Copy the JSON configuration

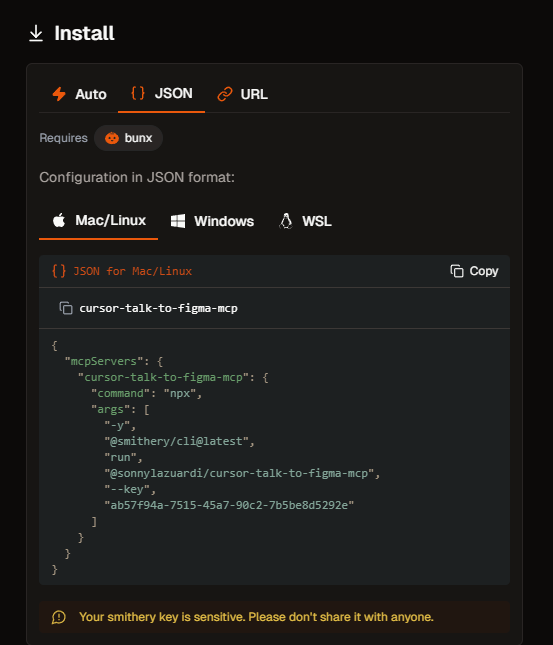click(474, 271)
